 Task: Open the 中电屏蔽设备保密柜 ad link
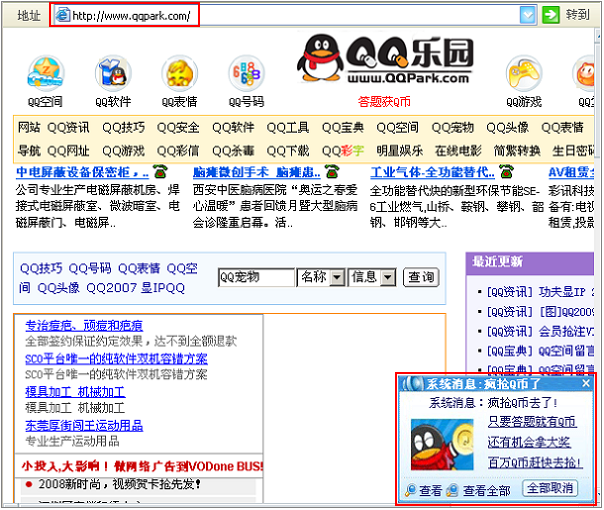[x=82, y=172]
